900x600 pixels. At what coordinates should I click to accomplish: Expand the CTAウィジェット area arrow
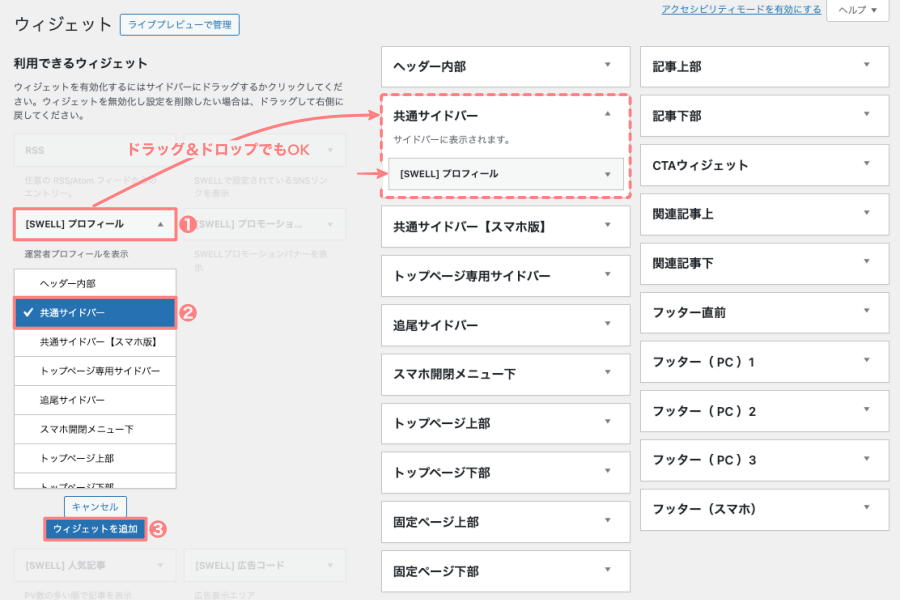866,164
